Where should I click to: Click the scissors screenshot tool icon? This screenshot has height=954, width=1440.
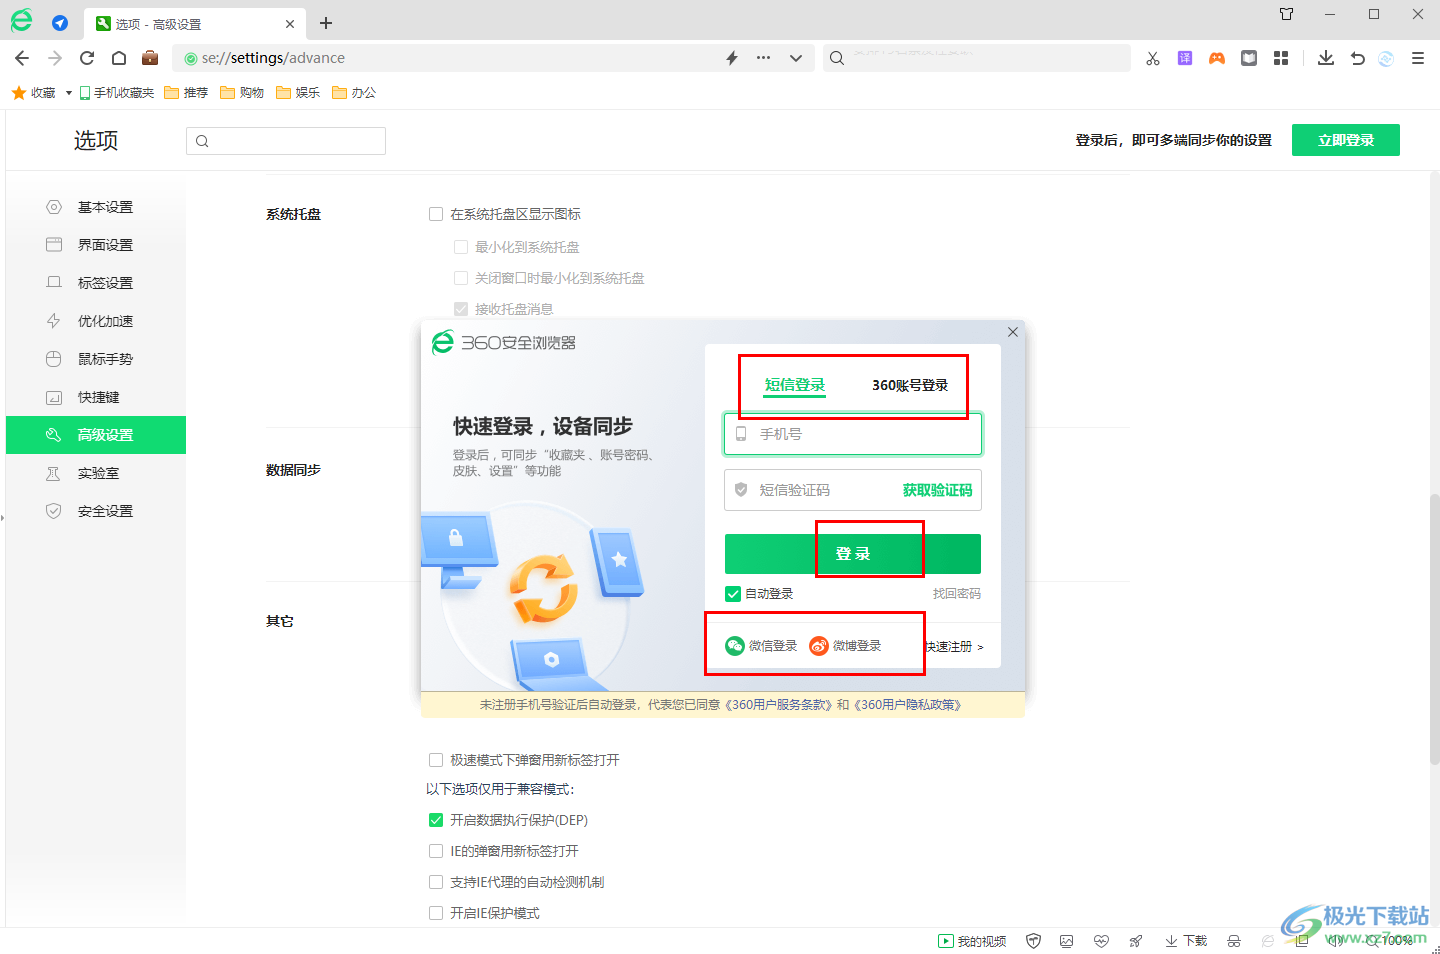(1153, 58)
